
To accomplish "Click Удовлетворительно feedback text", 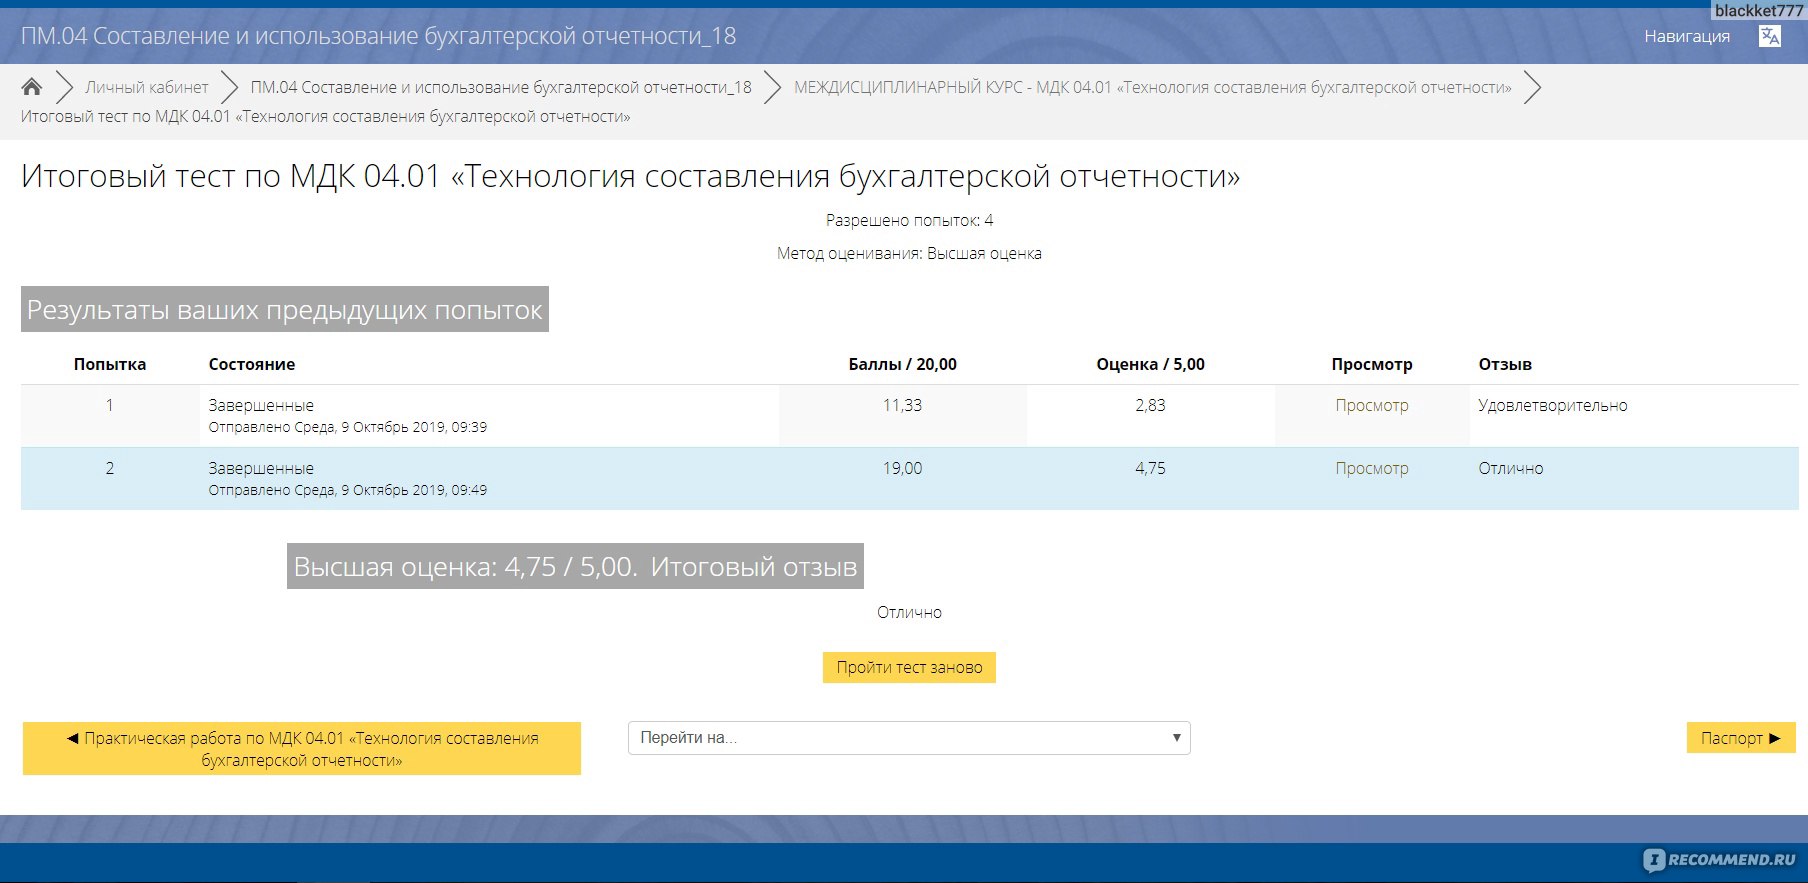I will [1553, 405].
